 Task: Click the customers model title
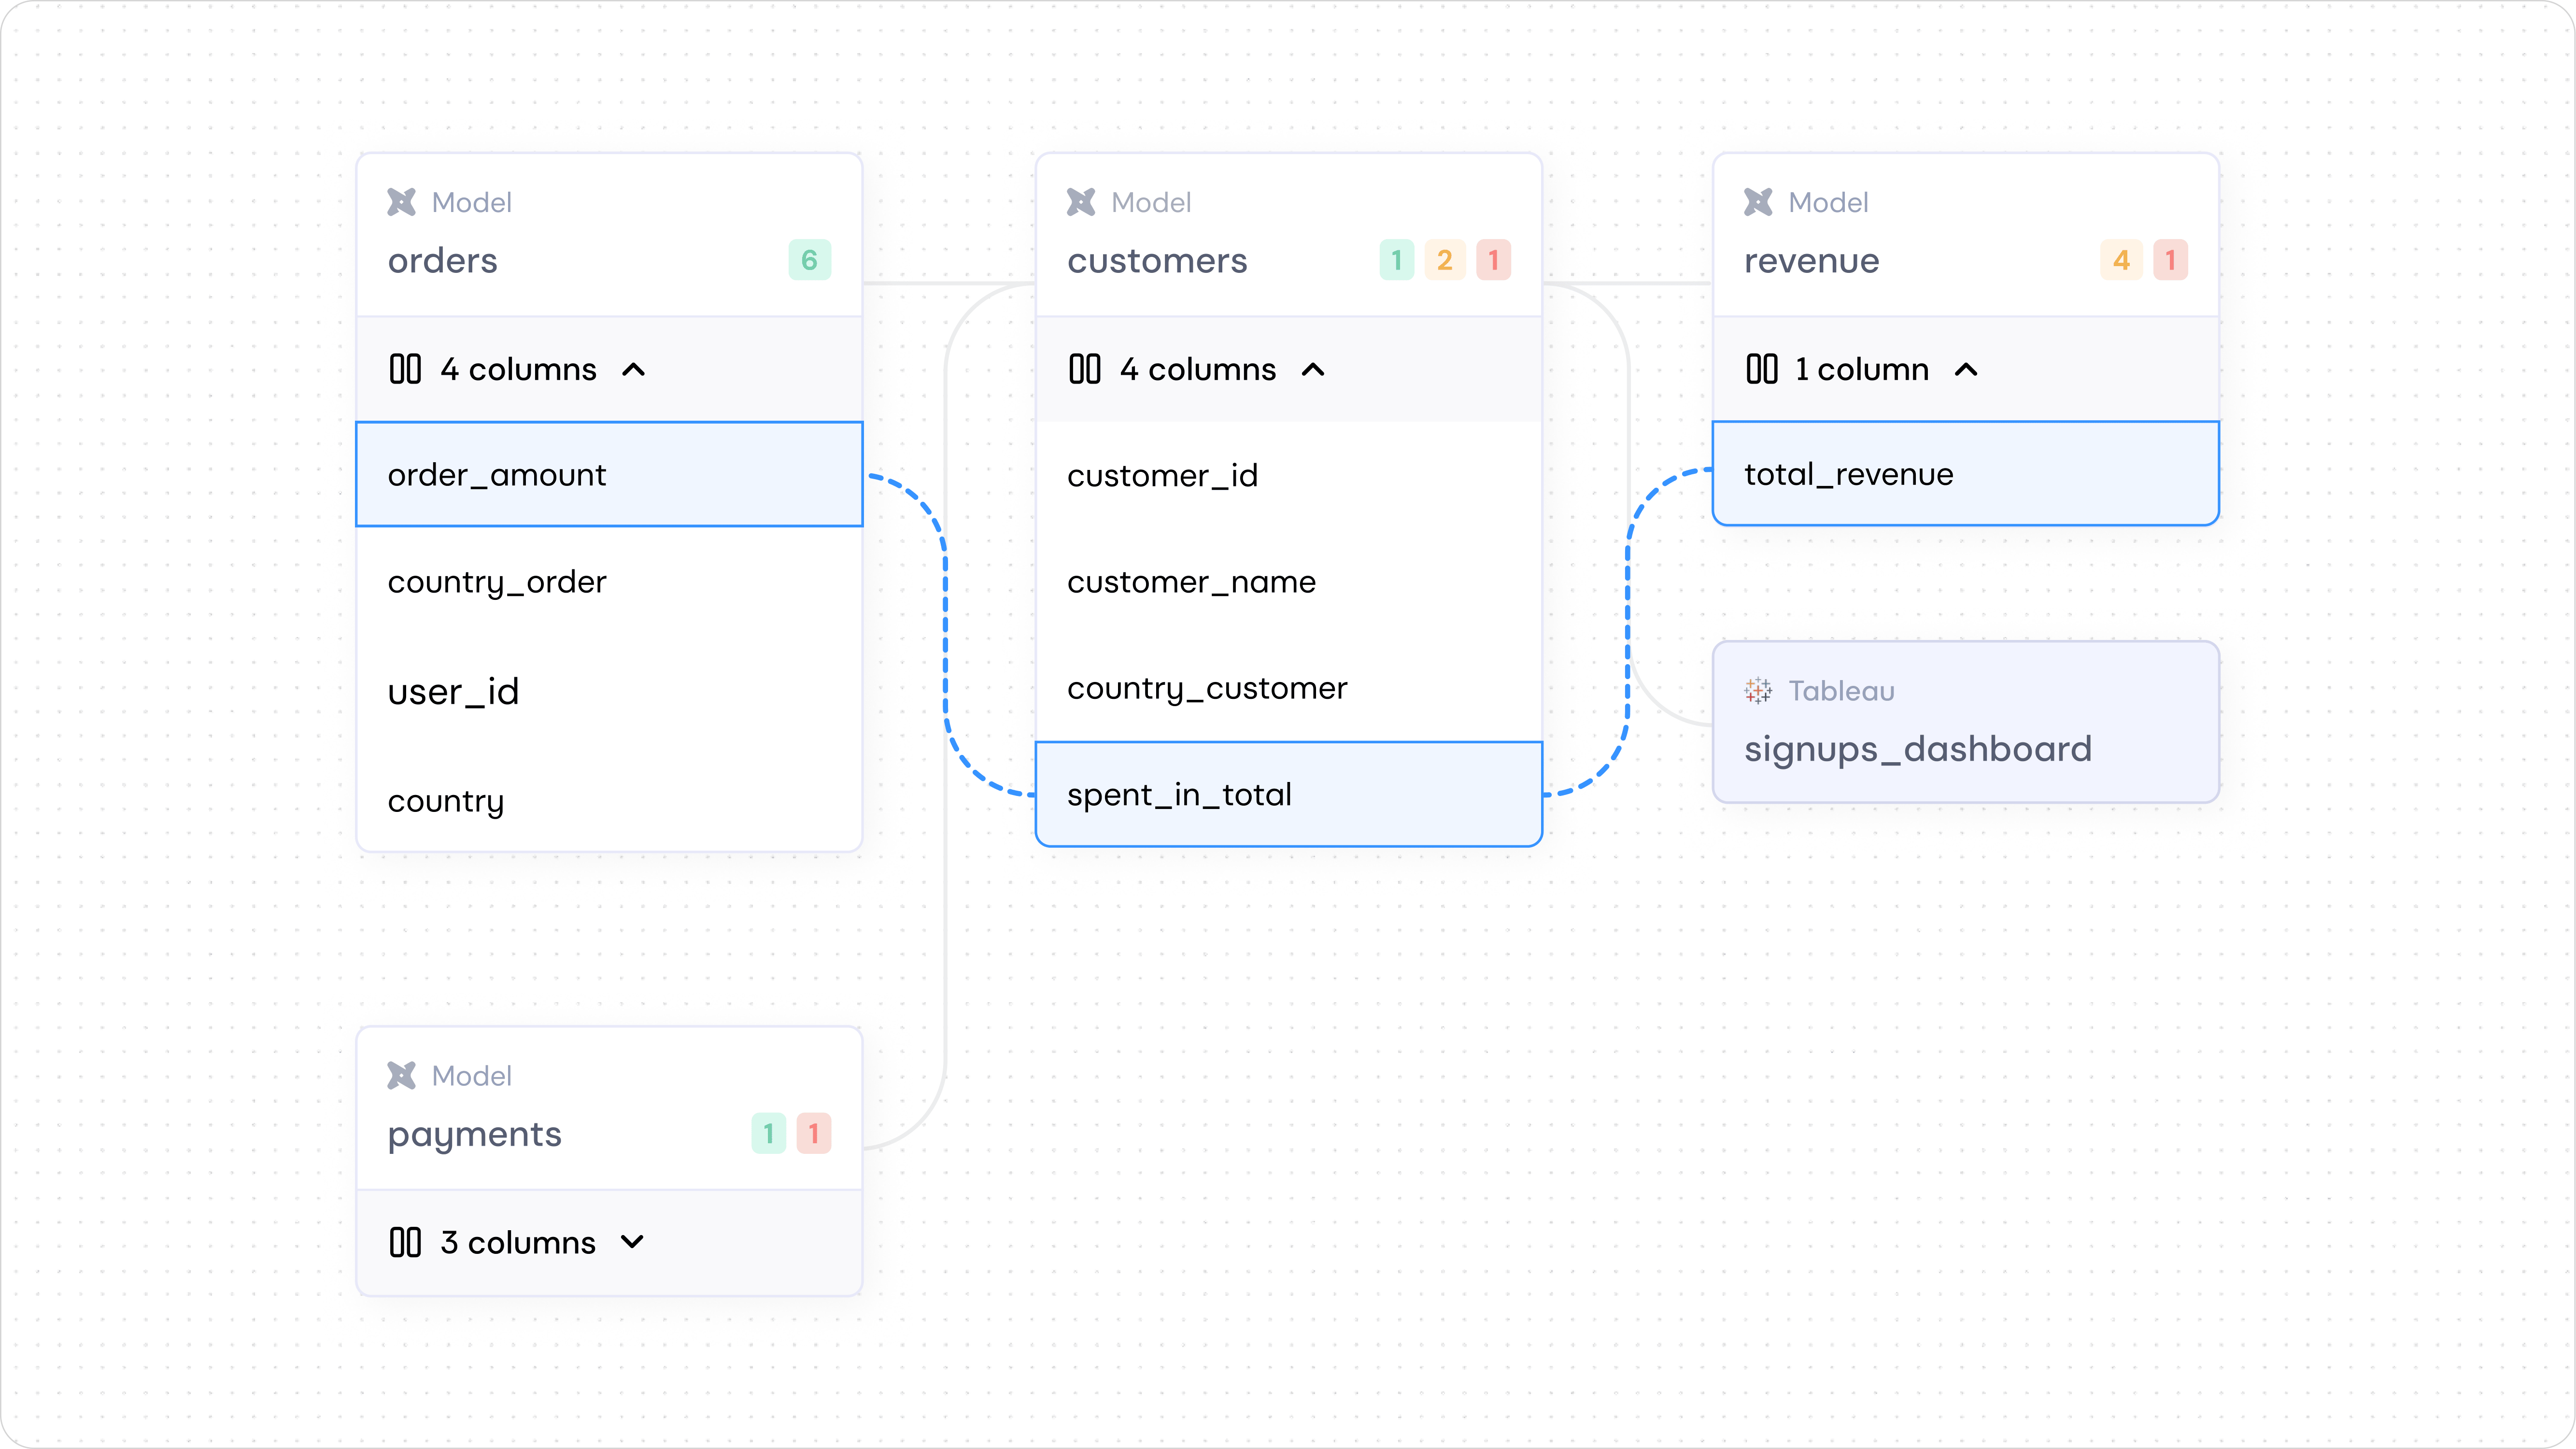[1157, 261]
